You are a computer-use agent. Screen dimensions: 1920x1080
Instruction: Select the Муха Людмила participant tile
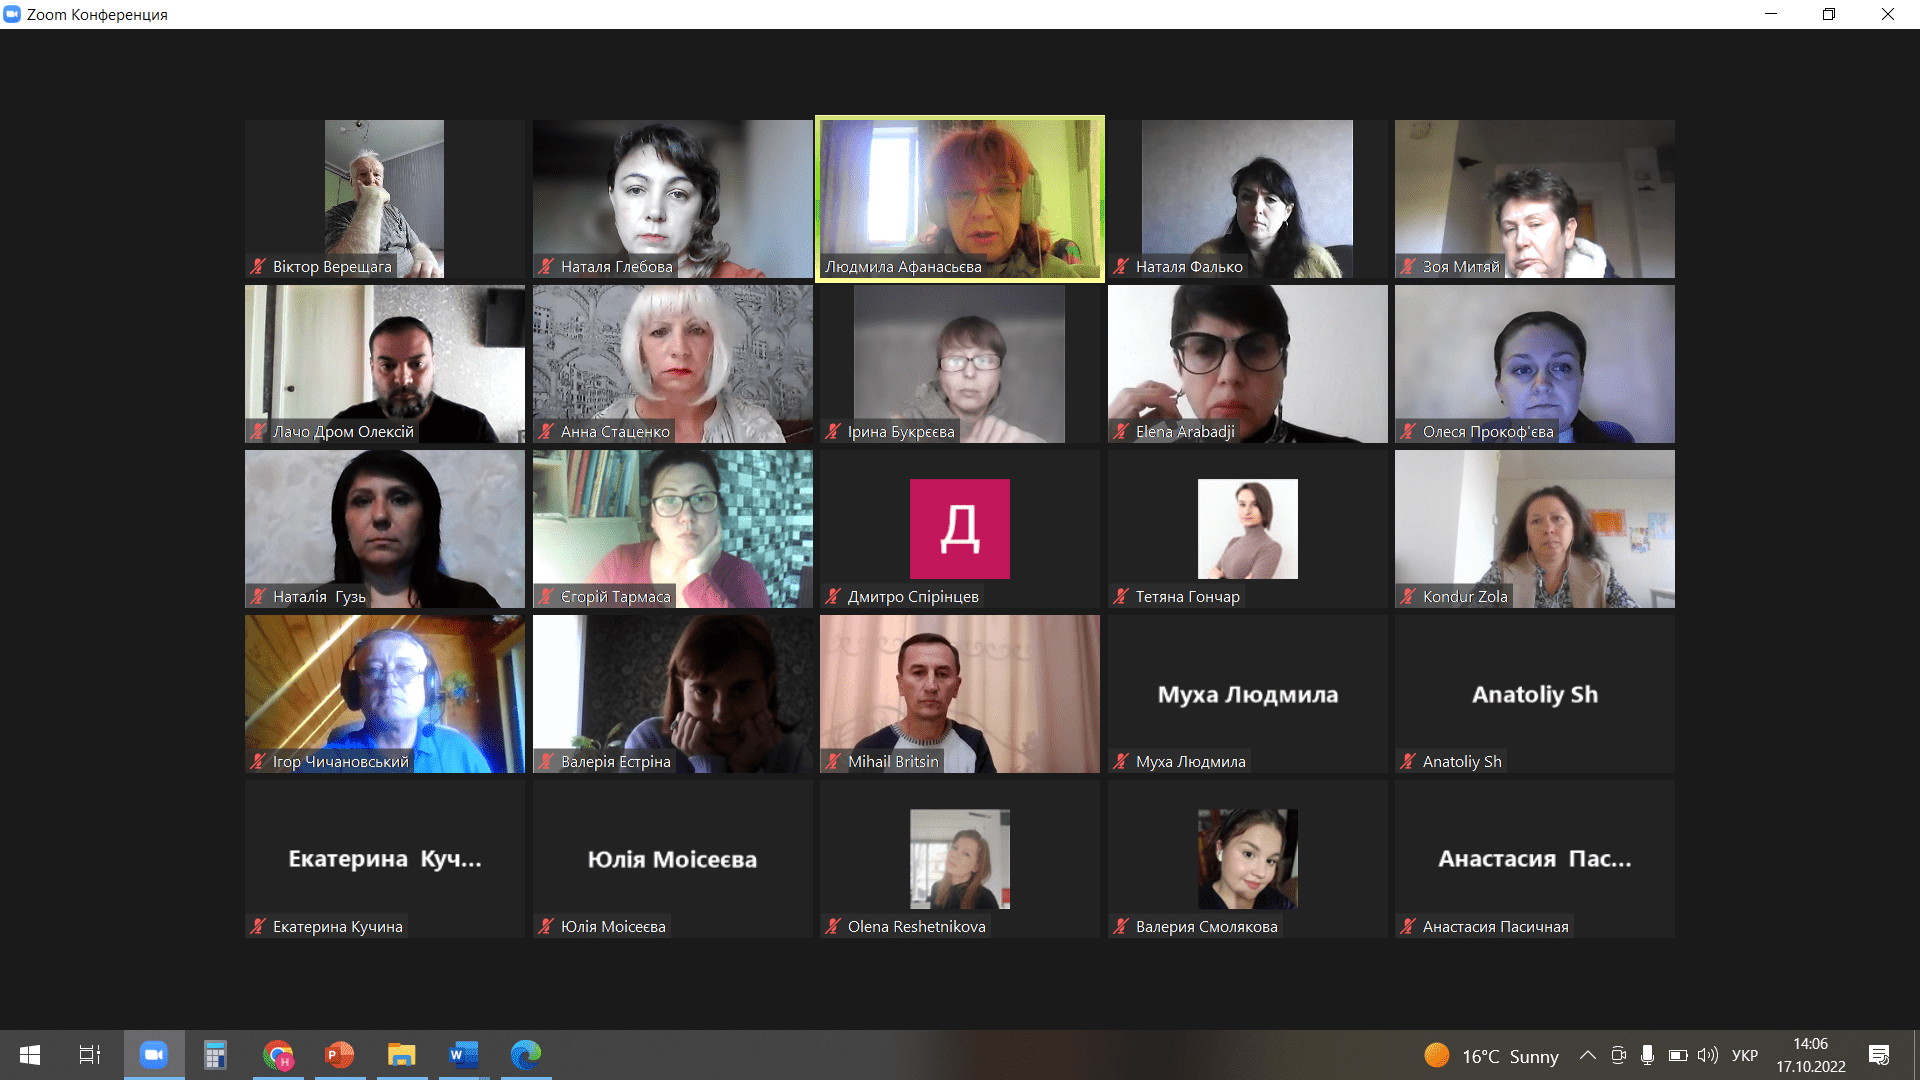pyautogui.click(x=1247, y=694)
